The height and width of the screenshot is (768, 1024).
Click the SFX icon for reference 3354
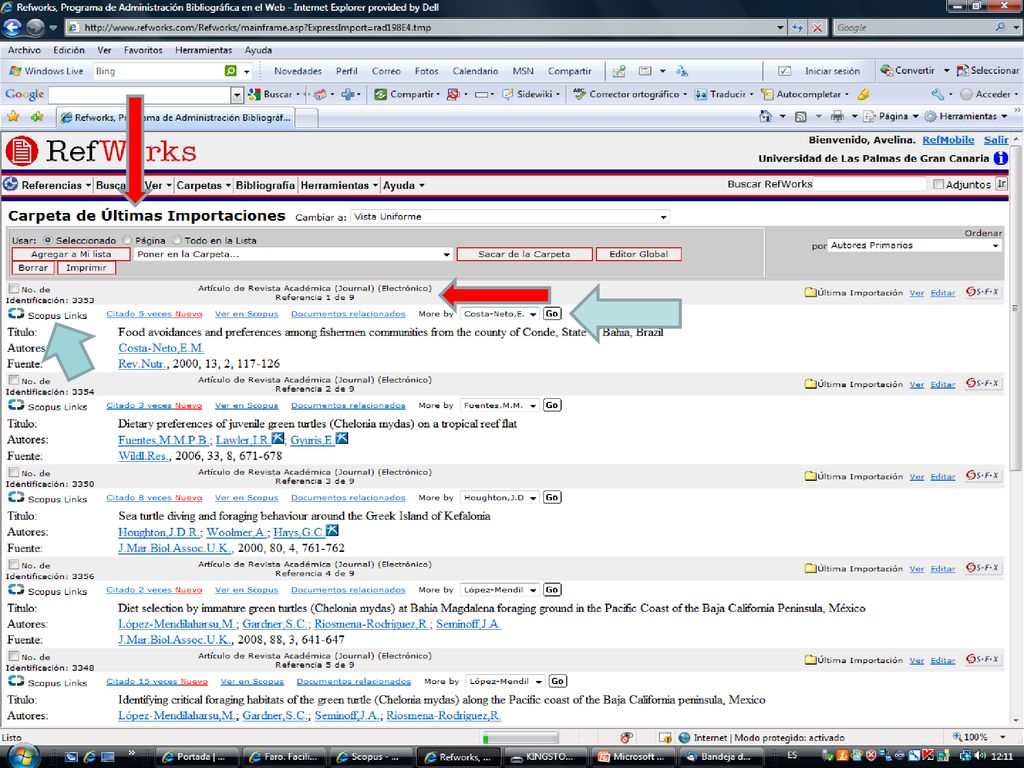(982, 383)
